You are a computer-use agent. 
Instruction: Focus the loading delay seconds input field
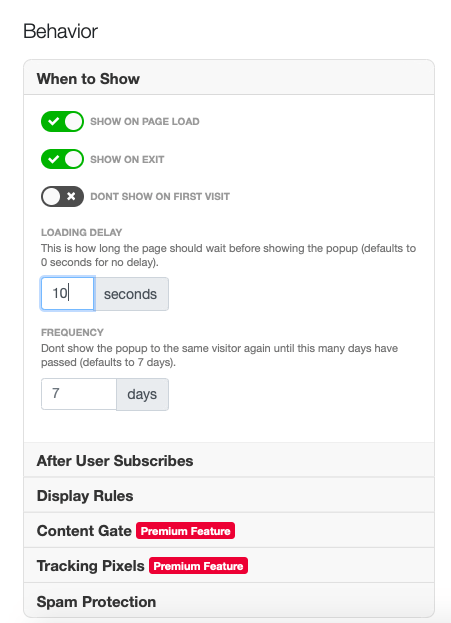(68, 294)
